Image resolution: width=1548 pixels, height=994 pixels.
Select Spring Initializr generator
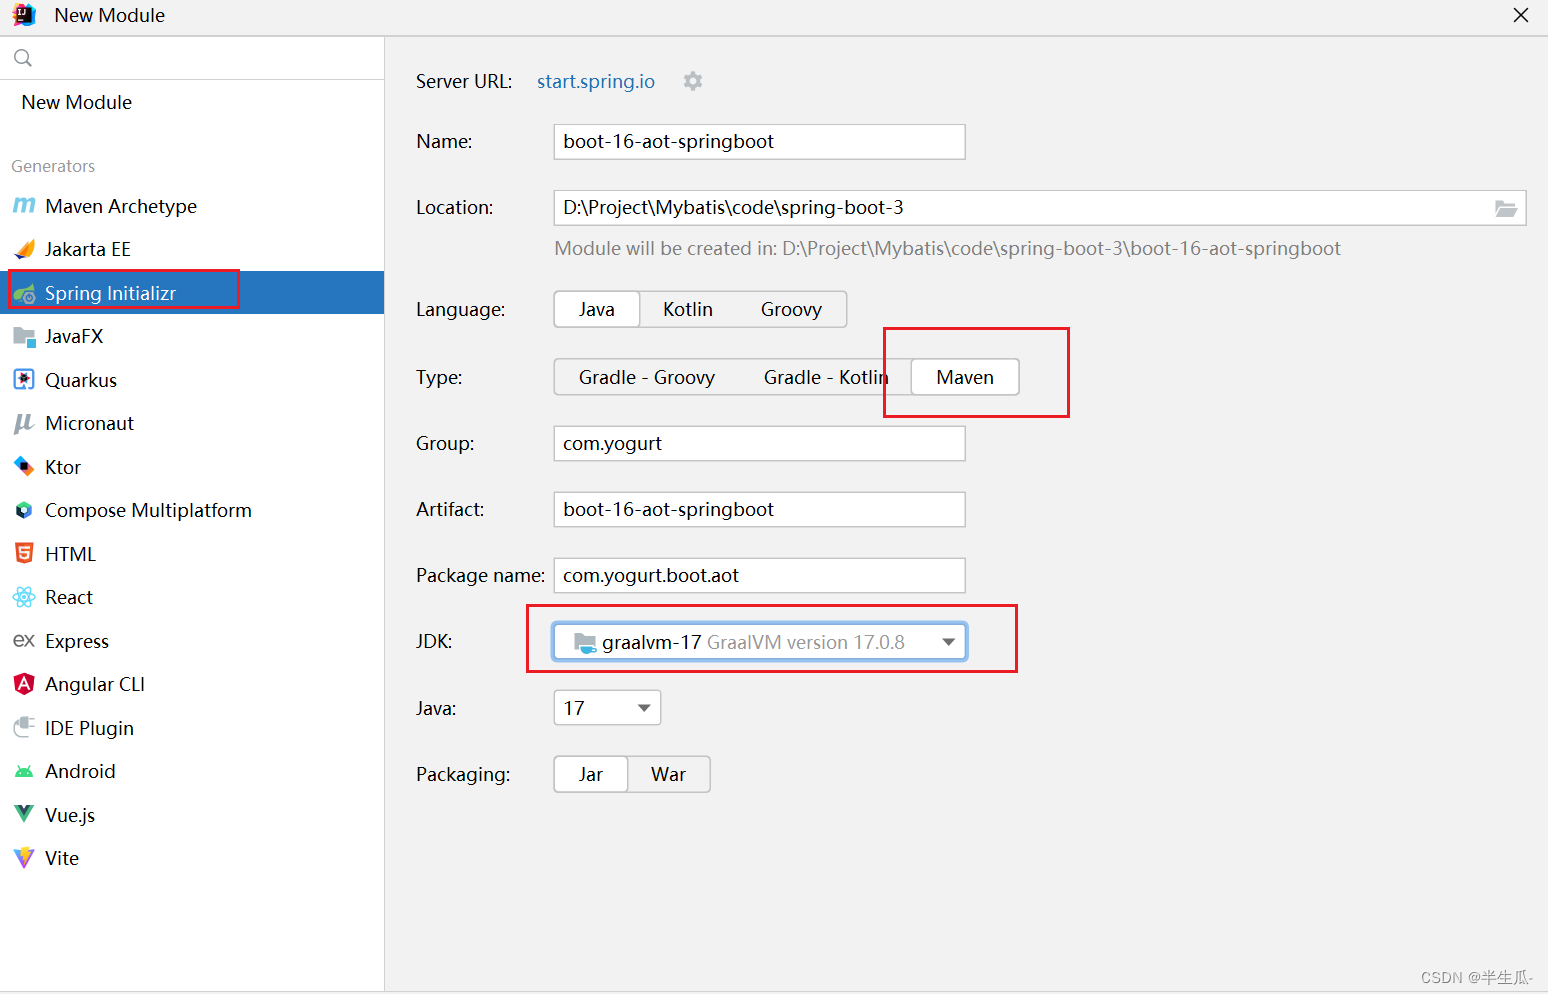[x=192, y=293]
